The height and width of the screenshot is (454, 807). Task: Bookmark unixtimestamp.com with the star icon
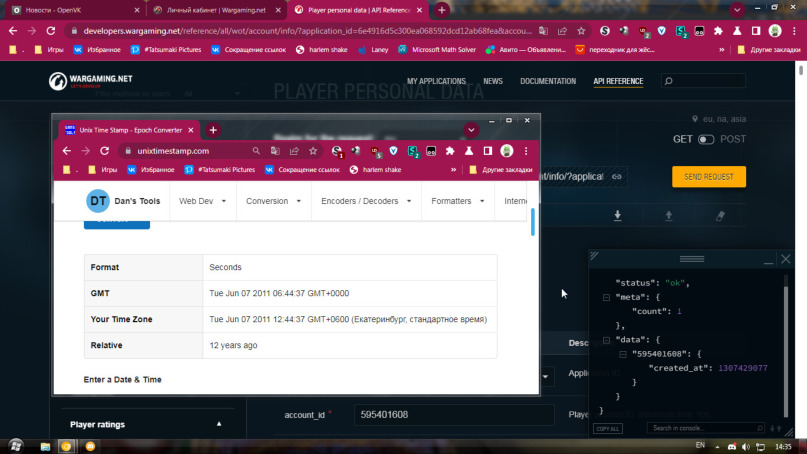pos(313,151)
